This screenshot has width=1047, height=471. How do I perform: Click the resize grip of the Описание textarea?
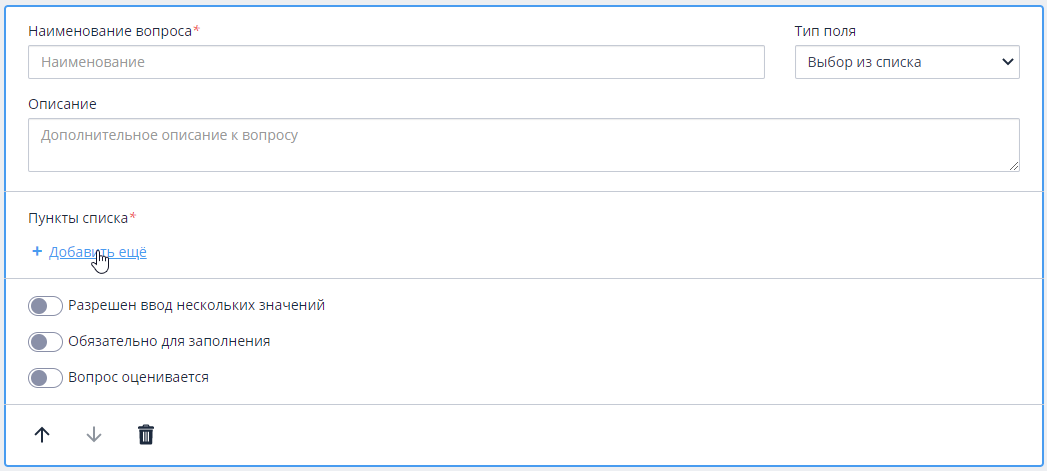click(1014, 166)
